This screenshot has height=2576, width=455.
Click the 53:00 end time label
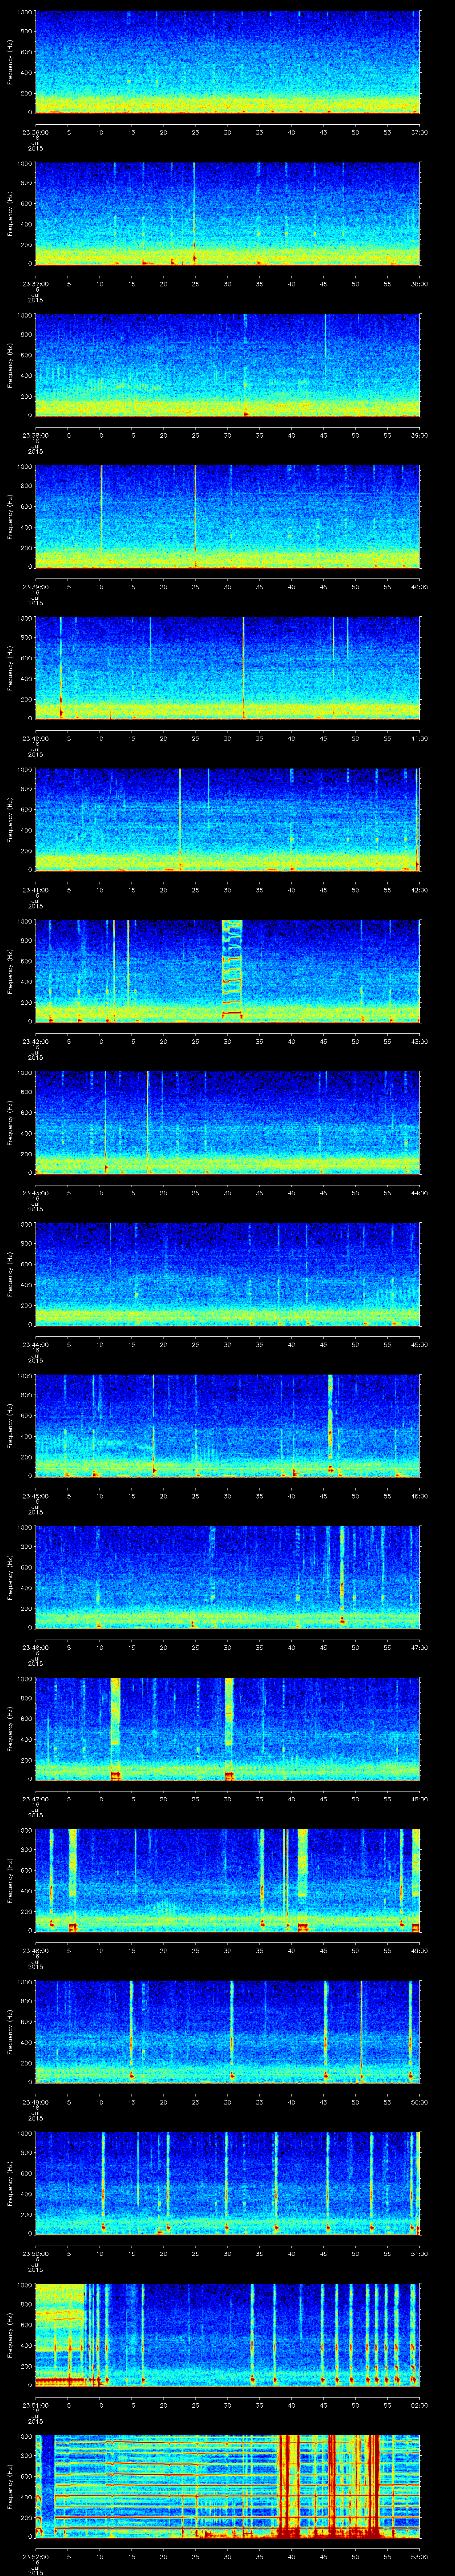tap(419, 2556)
